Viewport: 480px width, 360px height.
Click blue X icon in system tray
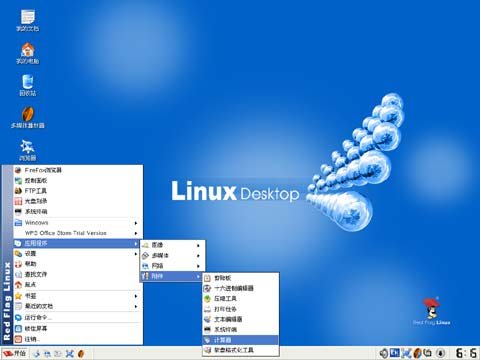407,353
